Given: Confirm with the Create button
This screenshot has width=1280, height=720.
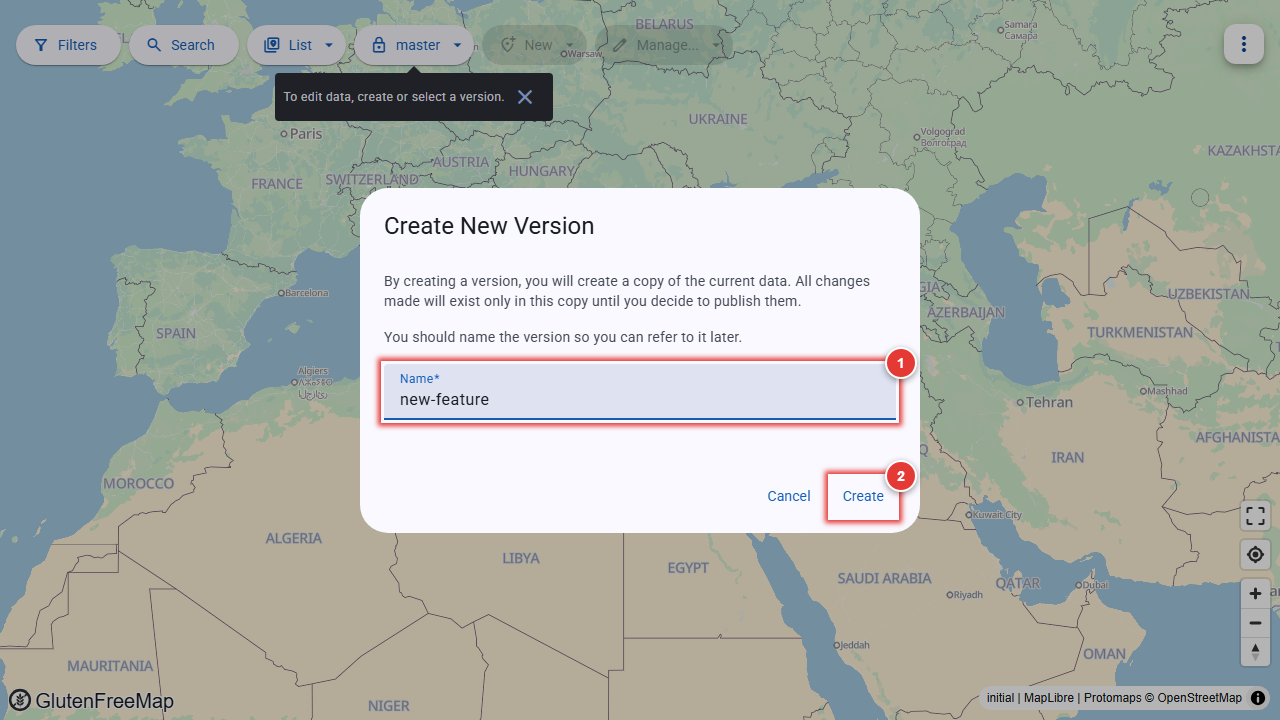Looking at the screenshot, I should (863, 496).
